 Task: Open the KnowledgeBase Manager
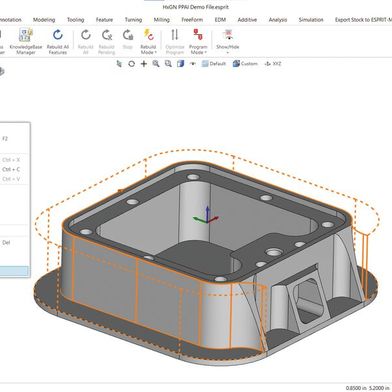[x=26, y=41]
